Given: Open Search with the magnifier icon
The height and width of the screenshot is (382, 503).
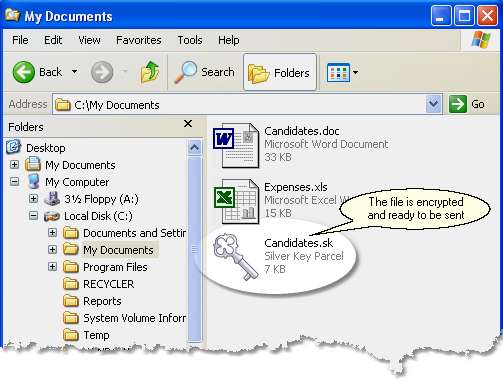Looking at the screenshot, I should (186, 72).
